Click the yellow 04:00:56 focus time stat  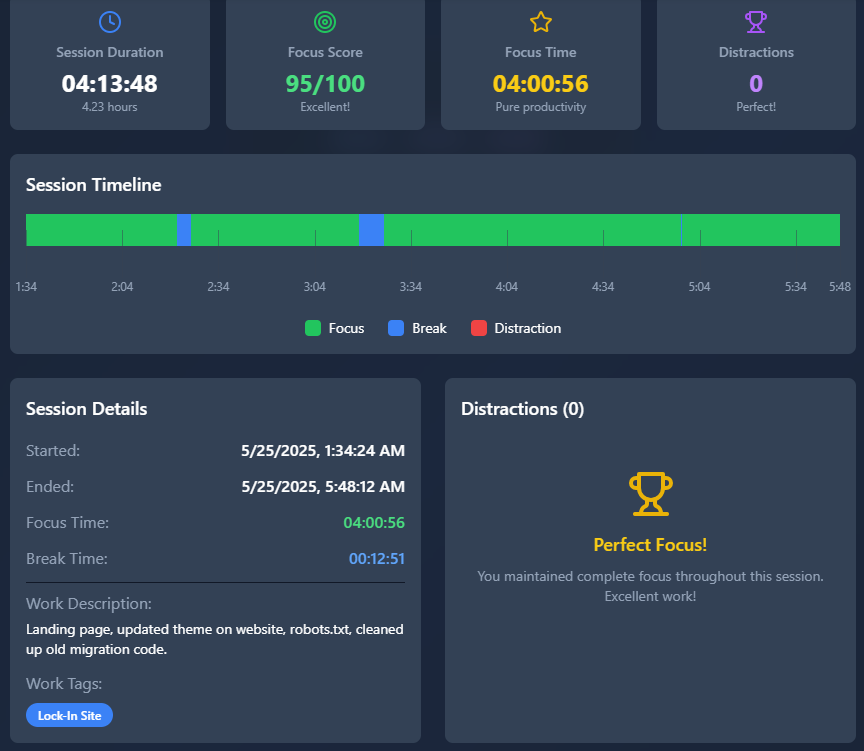point(541,83)
